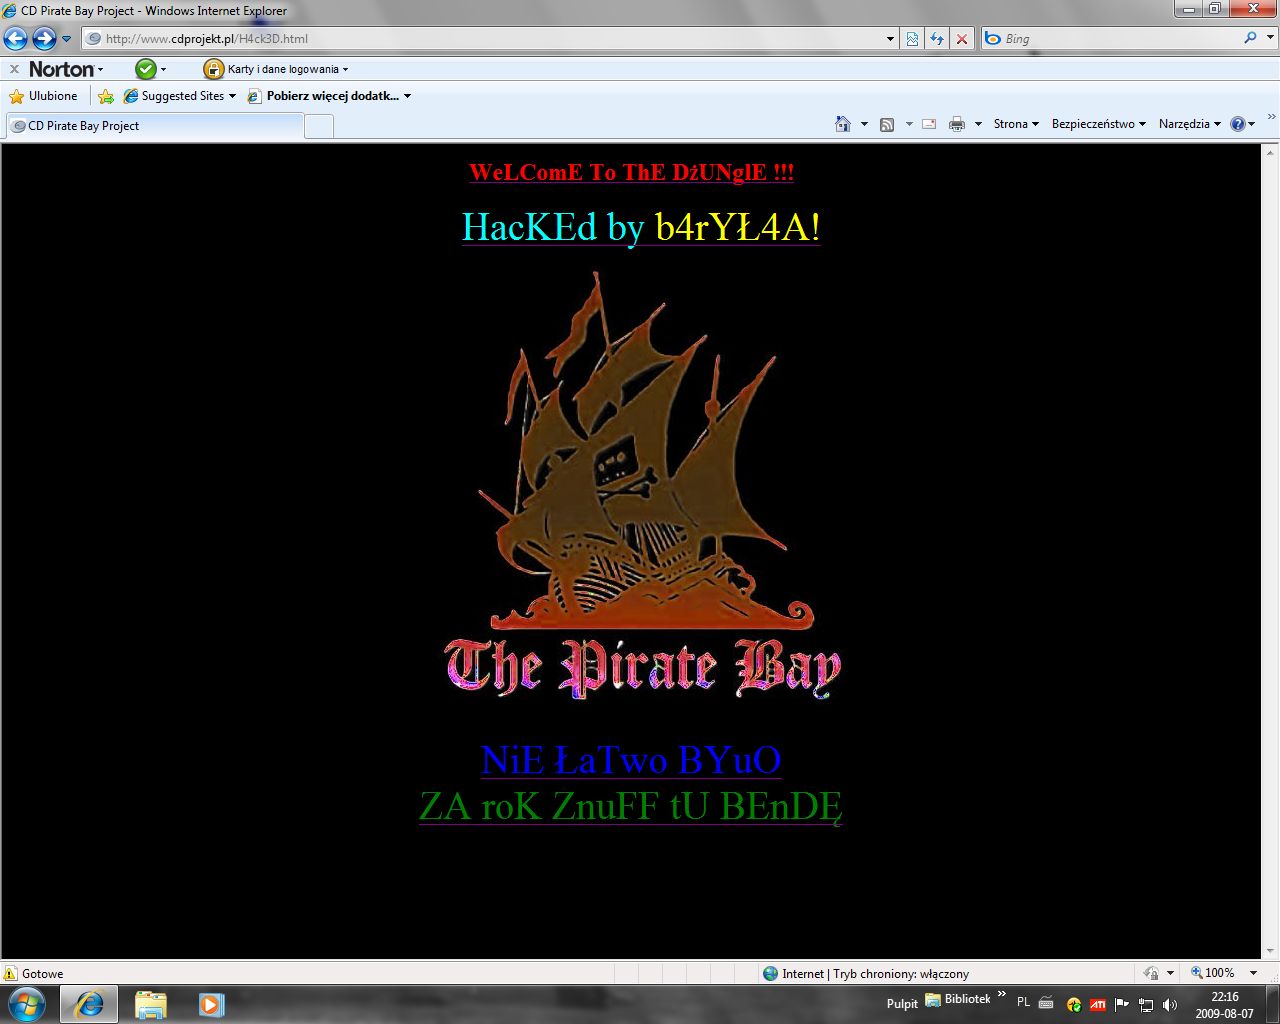
Task: Click the Internet Explorer taskbar icon
Action: (x=89, y=1004)
